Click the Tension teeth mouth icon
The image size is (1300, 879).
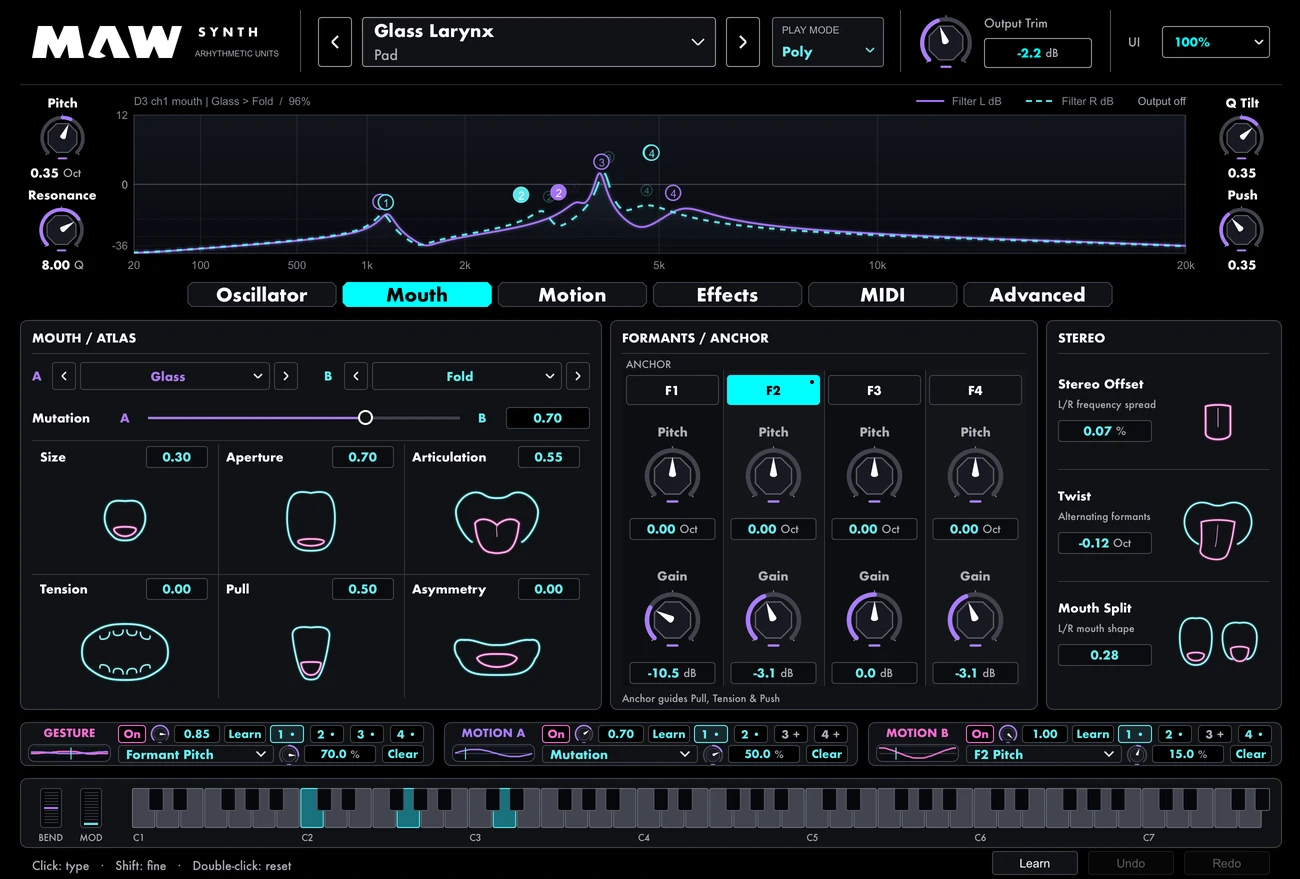click(125, 651)
